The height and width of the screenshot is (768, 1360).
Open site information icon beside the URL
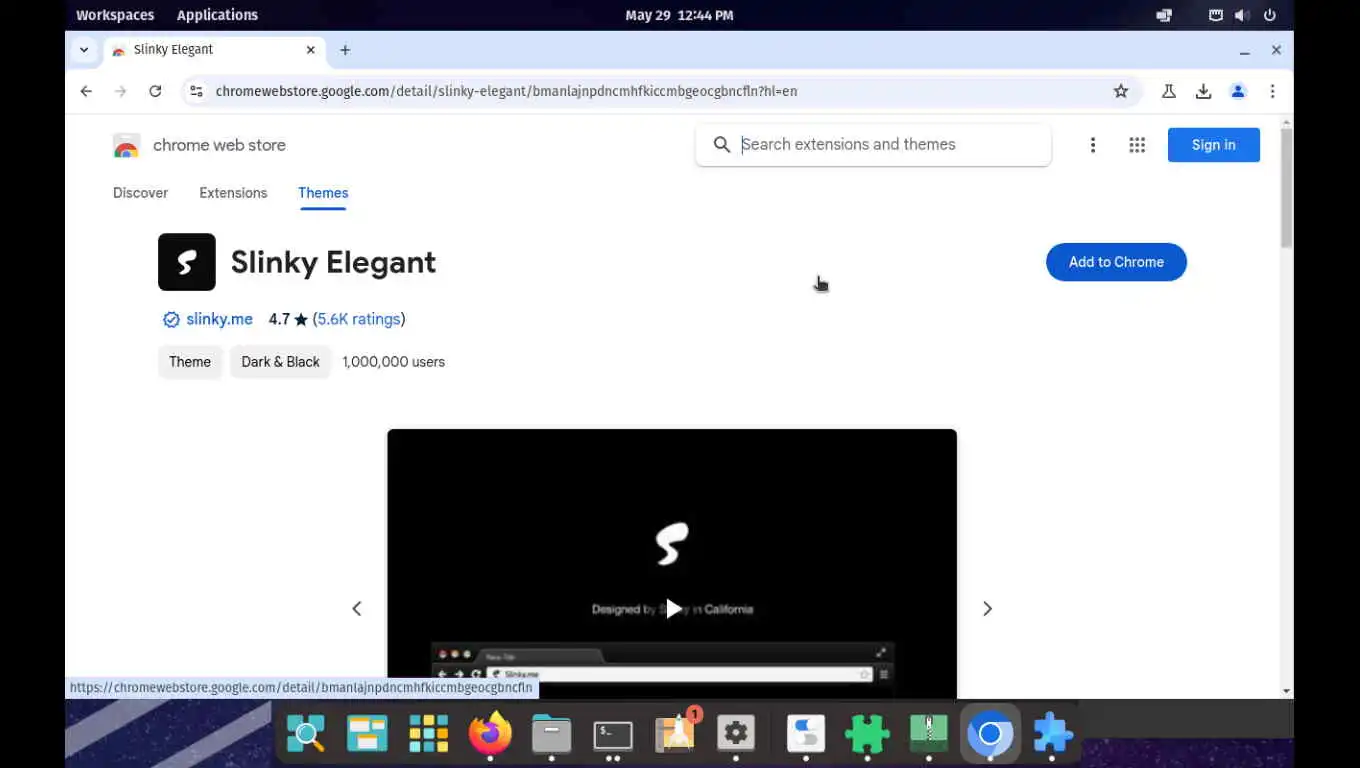click(196, 91)
